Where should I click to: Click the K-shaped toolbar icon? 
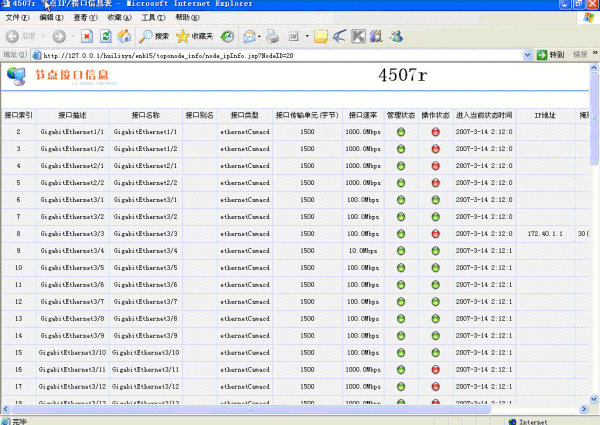click(358, 36)
